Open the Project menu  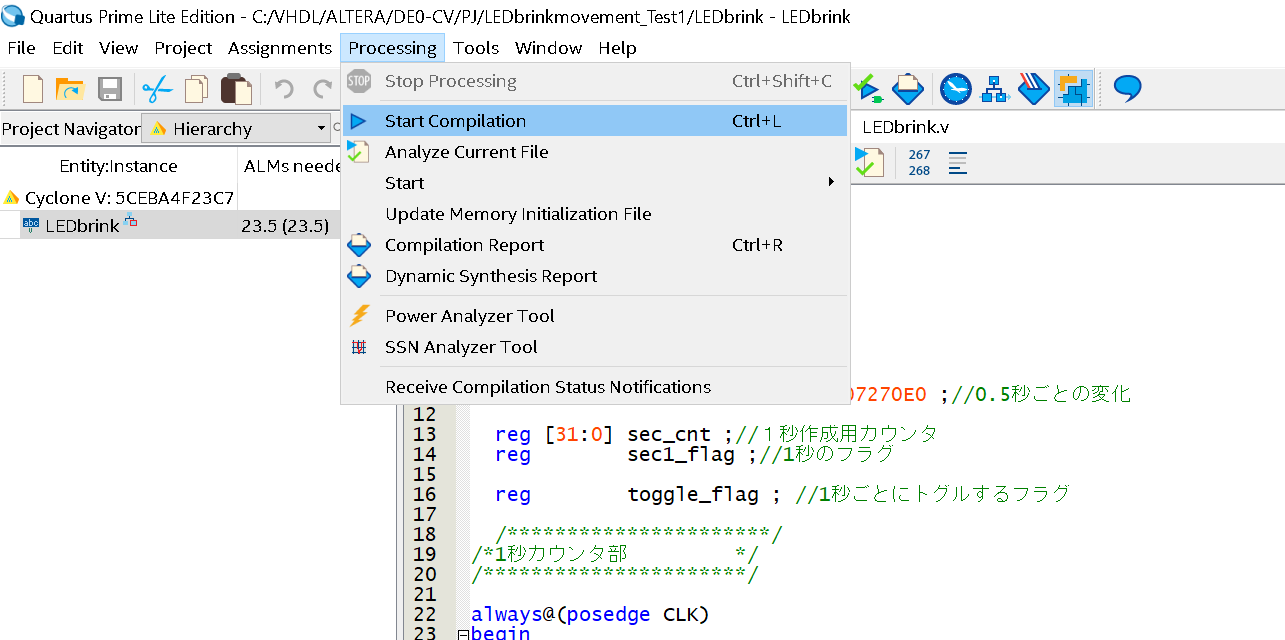click(183, 48)
